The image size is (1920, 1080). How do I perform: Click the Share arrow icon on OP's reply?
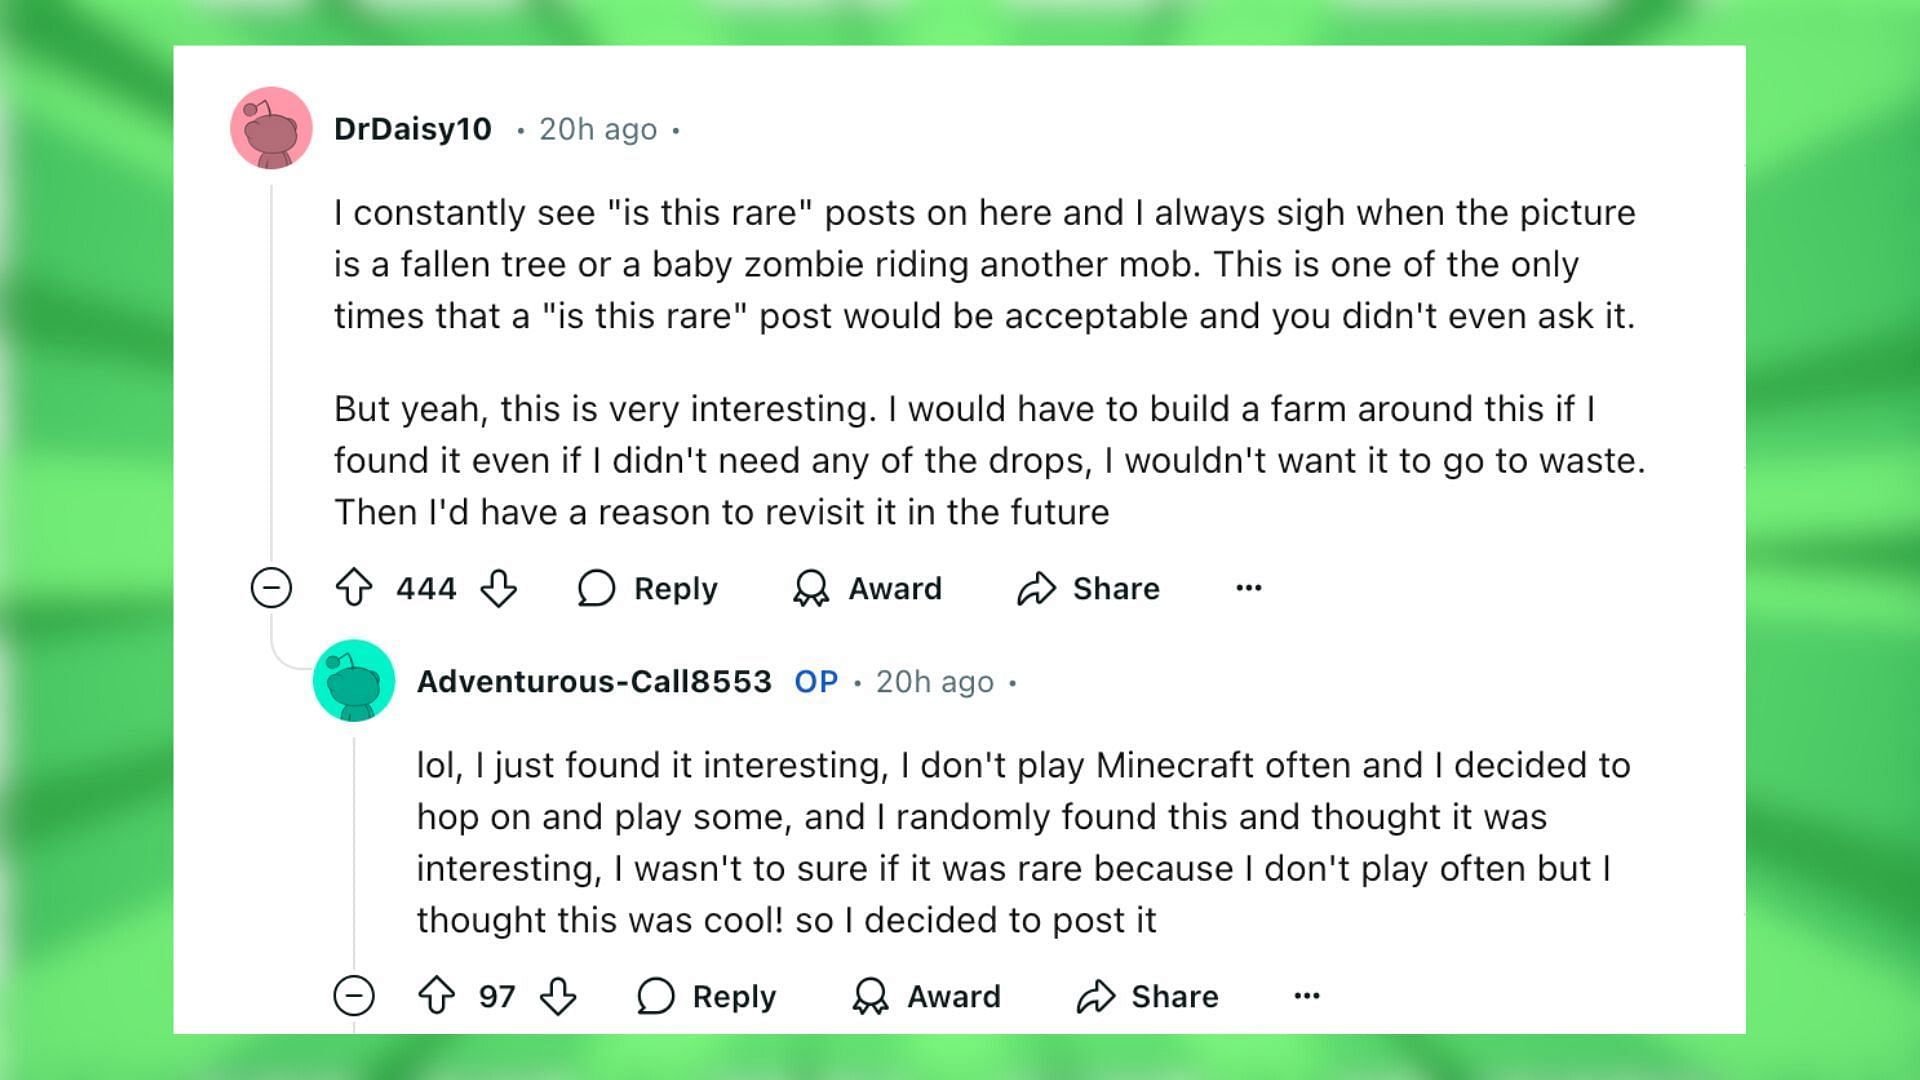(x=1095, y=996)
